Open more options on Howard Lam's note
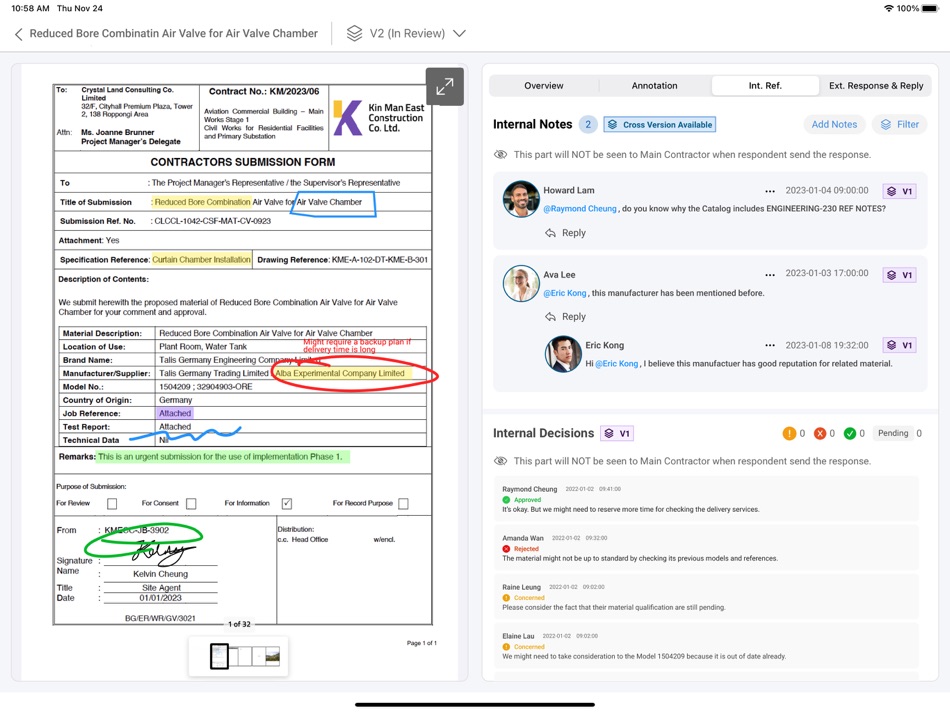 769,191
